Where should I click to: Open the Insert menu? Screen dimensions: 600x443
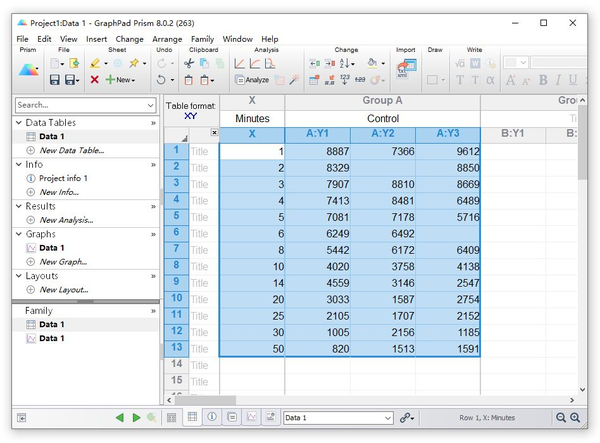[96, 38]
